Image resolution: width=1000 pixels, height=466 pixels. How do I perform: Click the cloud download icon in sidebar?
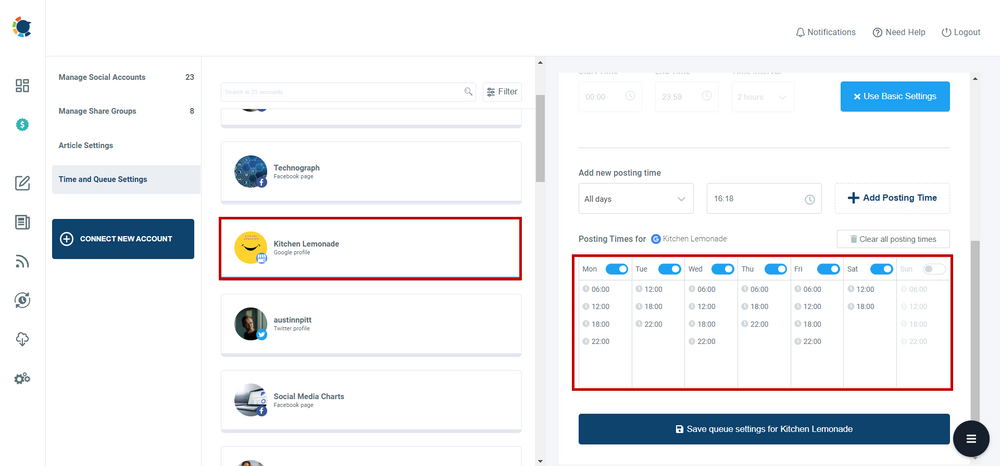click(x=22, y=340)
